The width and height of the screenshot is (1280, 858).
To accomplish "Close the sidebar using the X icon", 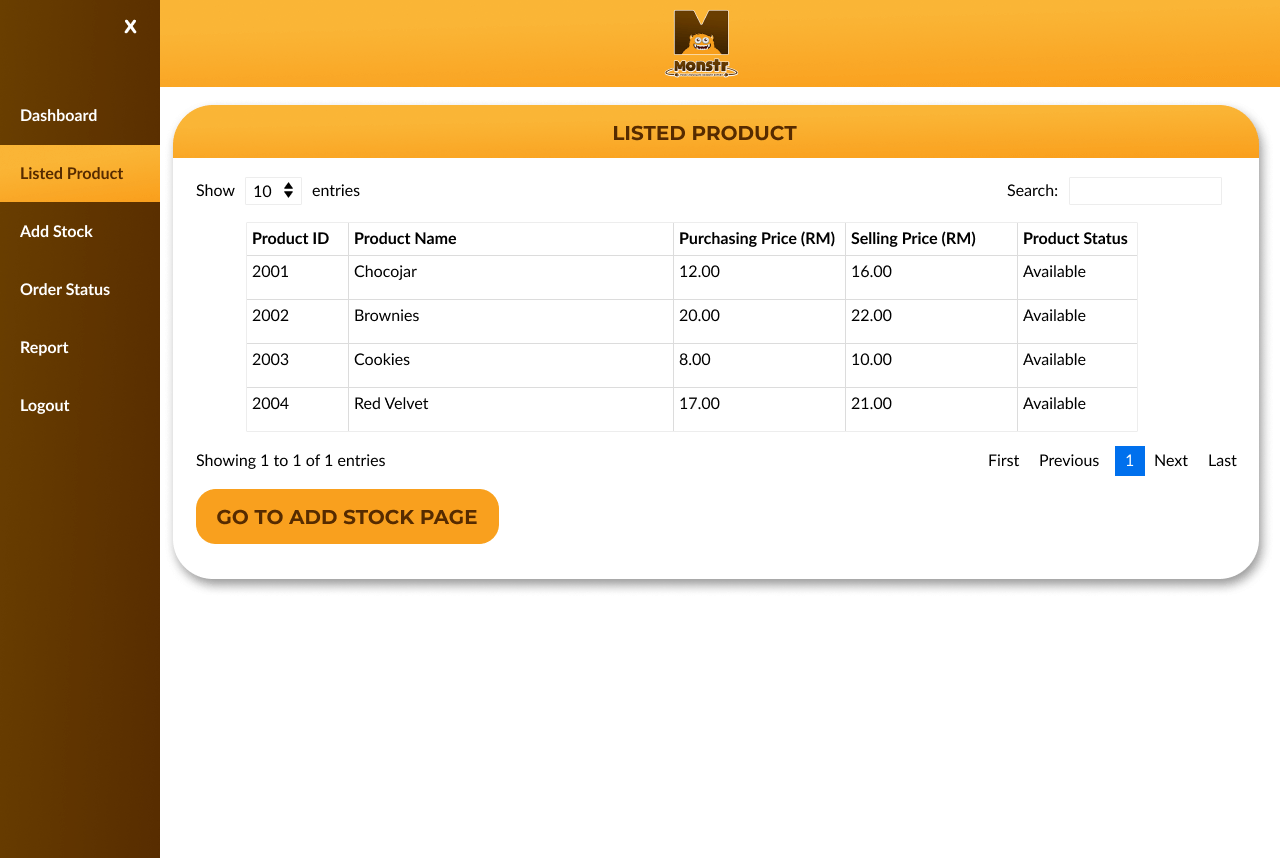I will tap(130, 27).
